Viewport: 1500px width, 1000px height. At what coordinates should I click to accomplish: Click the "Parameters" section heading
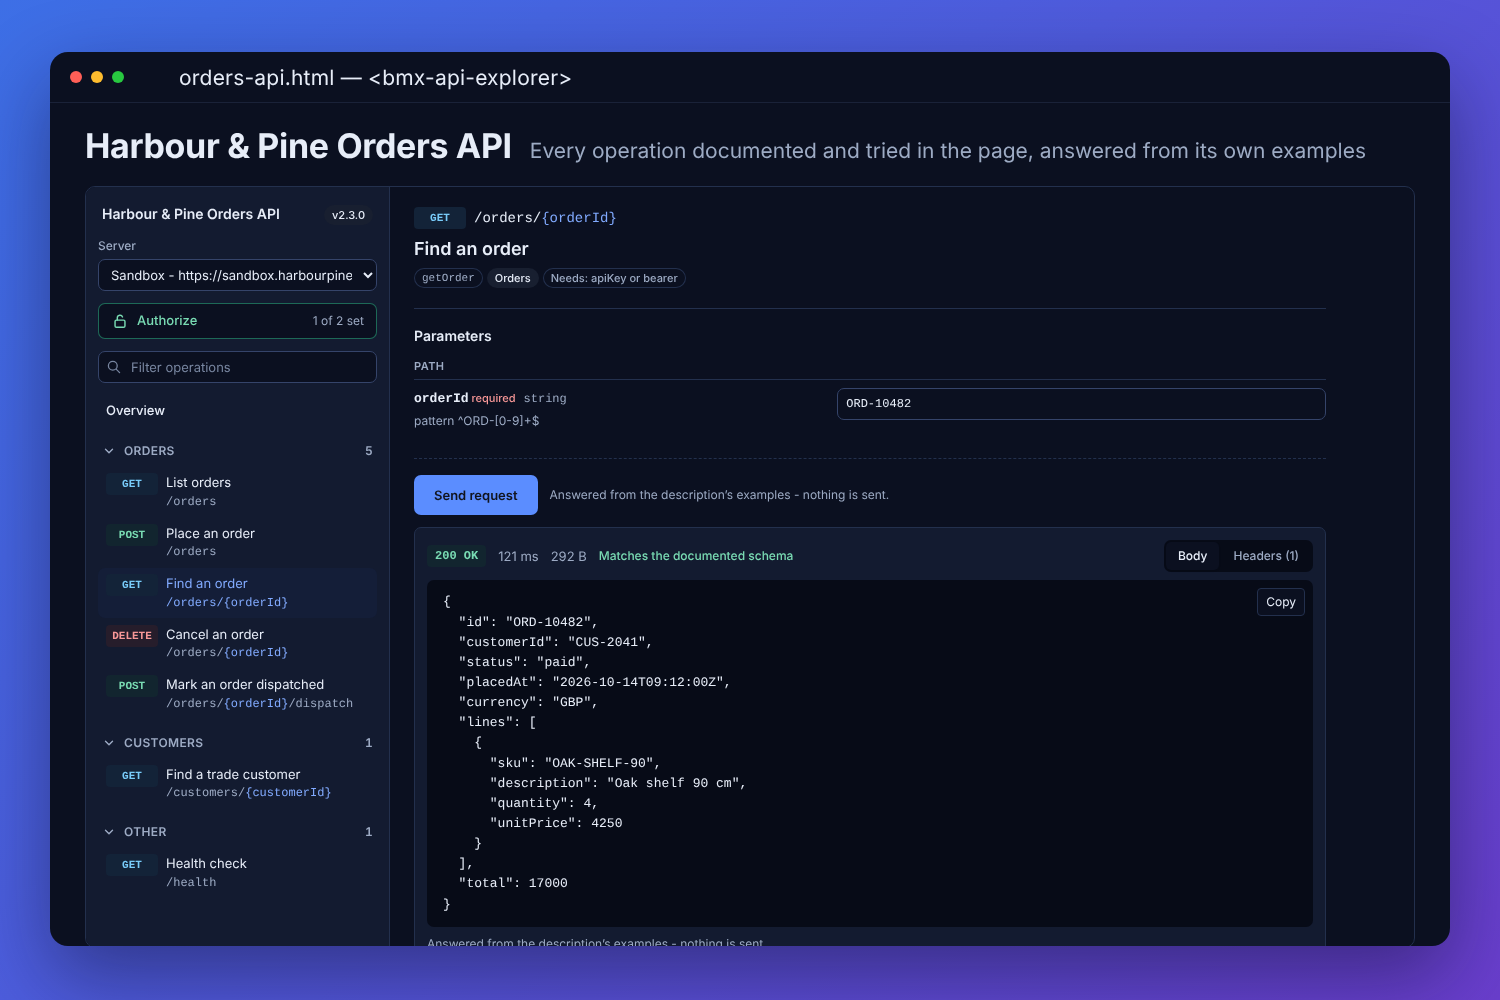pyautogui.click(x=453, y=336)
